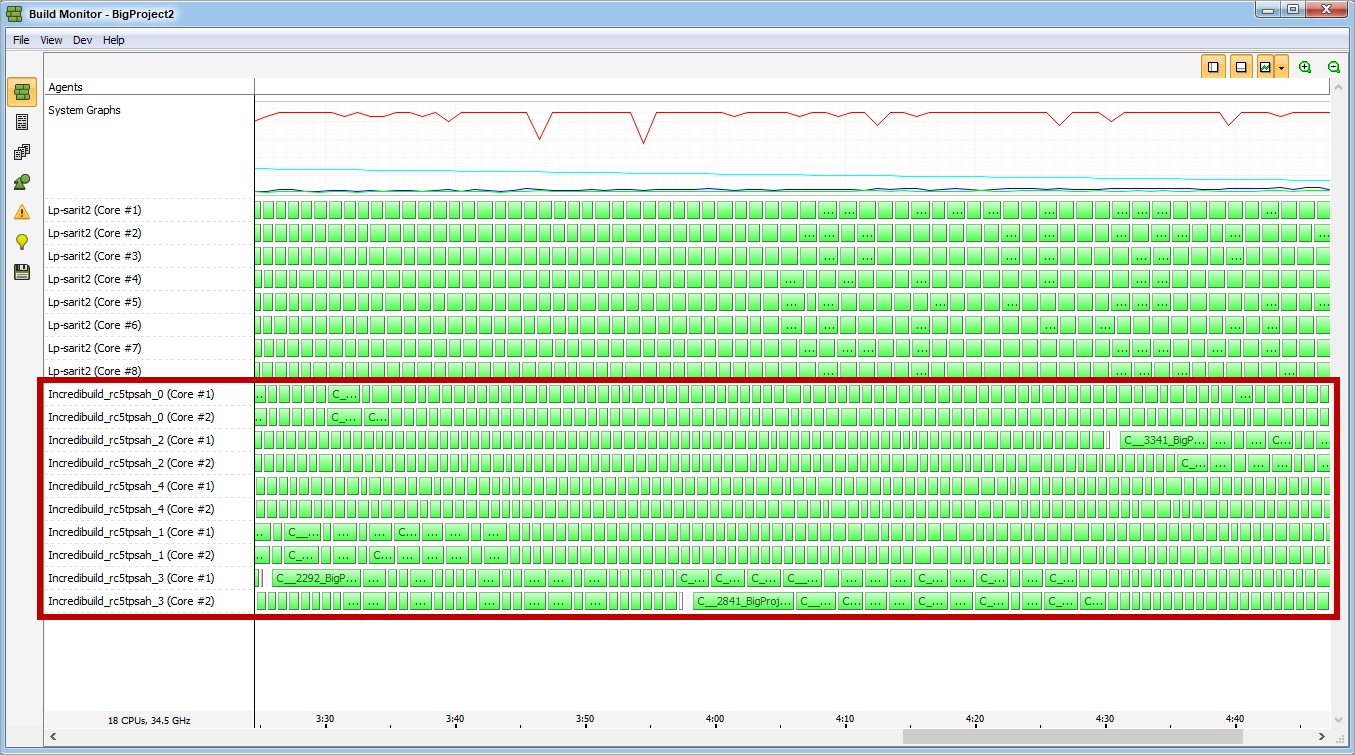The width and height of the screenshot is (1355, 755).
Task: Select the C__... task in rc5tpsah_2 Core #2 row
Action: coord(1193,463)
